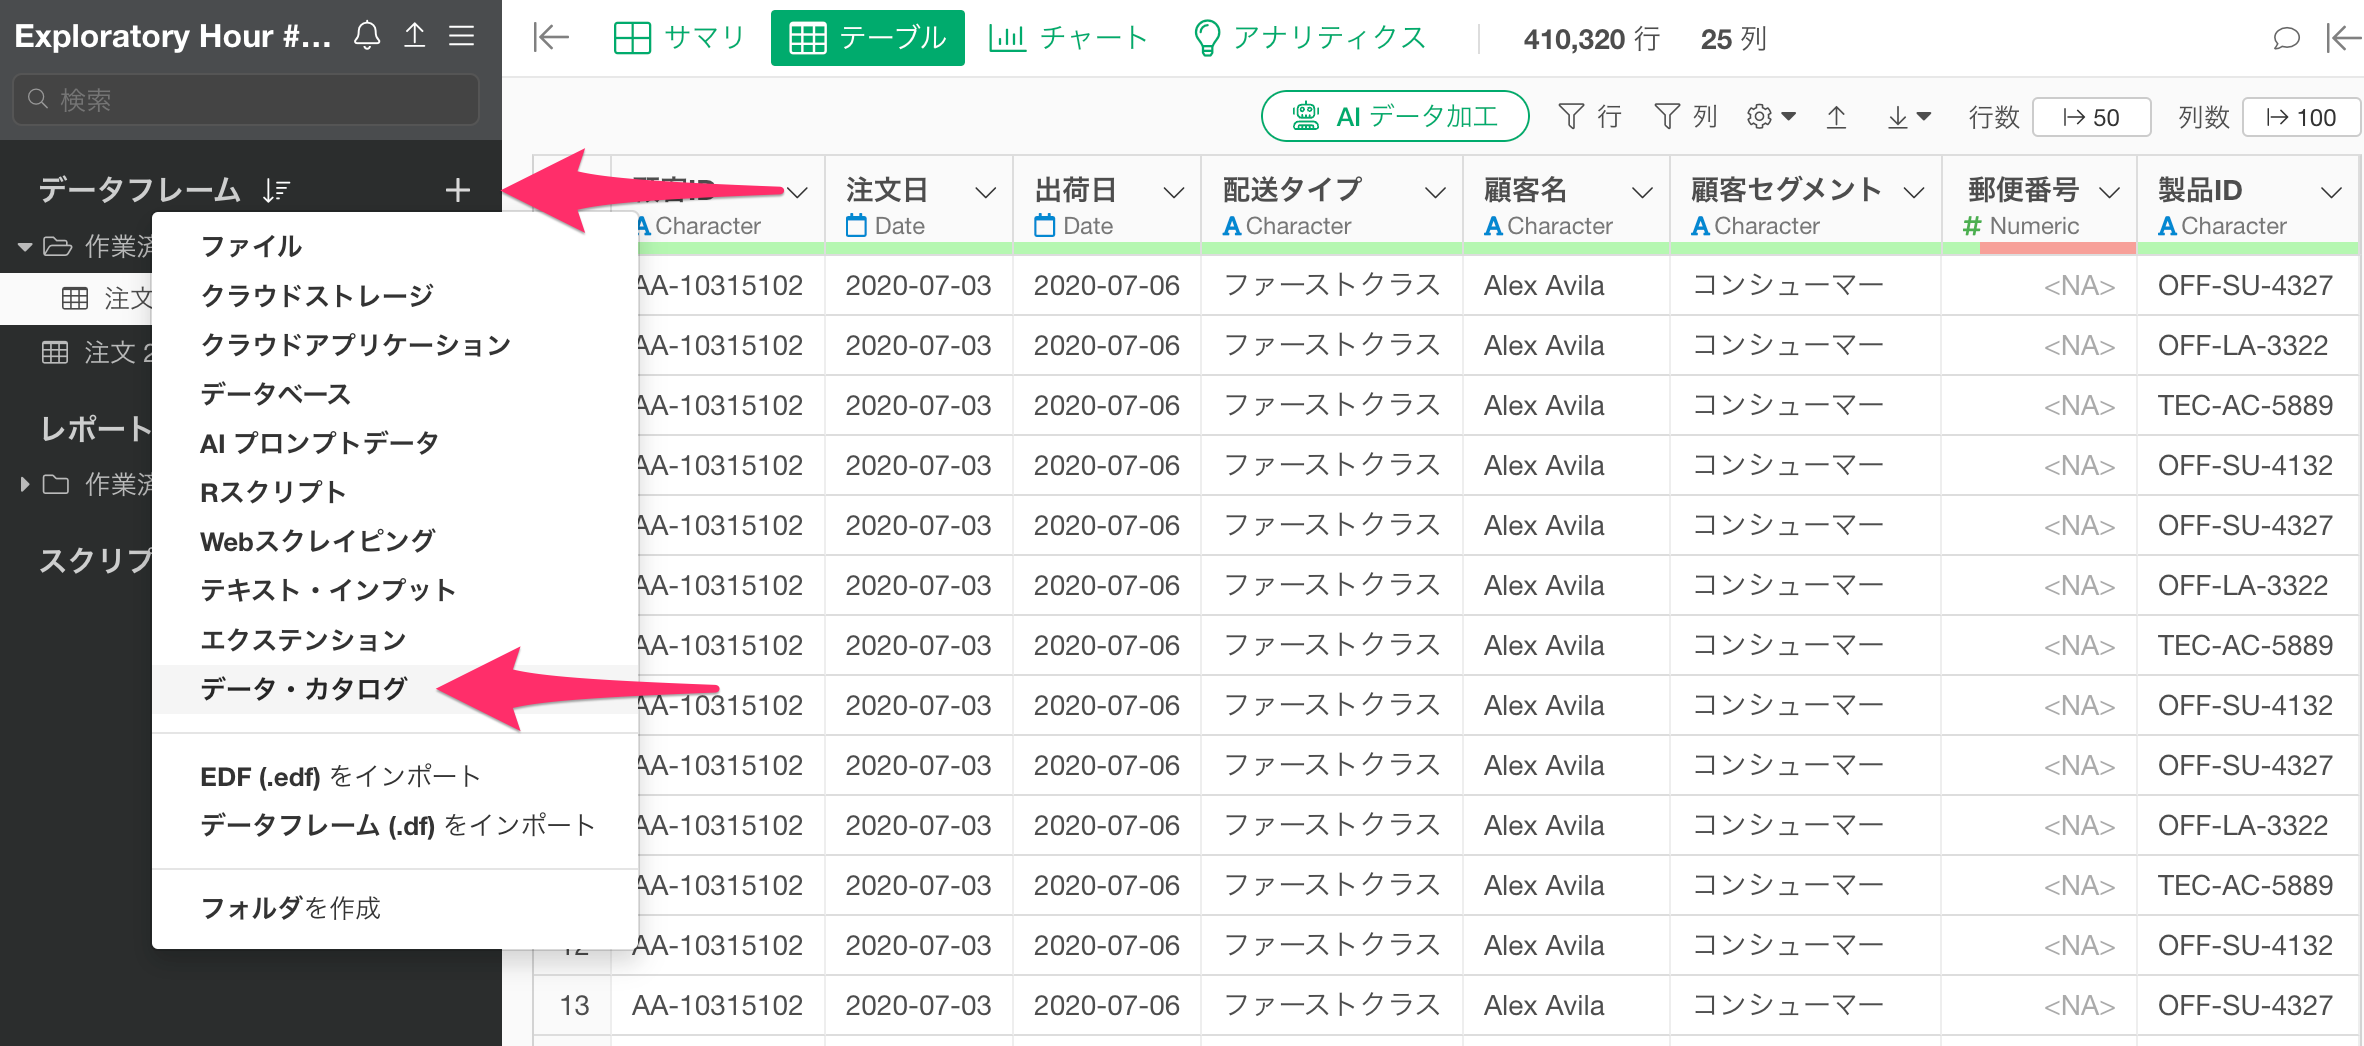2364x1046 pixels.
Task: Switch to the チャート tab
Action: tap(1067, 38)
